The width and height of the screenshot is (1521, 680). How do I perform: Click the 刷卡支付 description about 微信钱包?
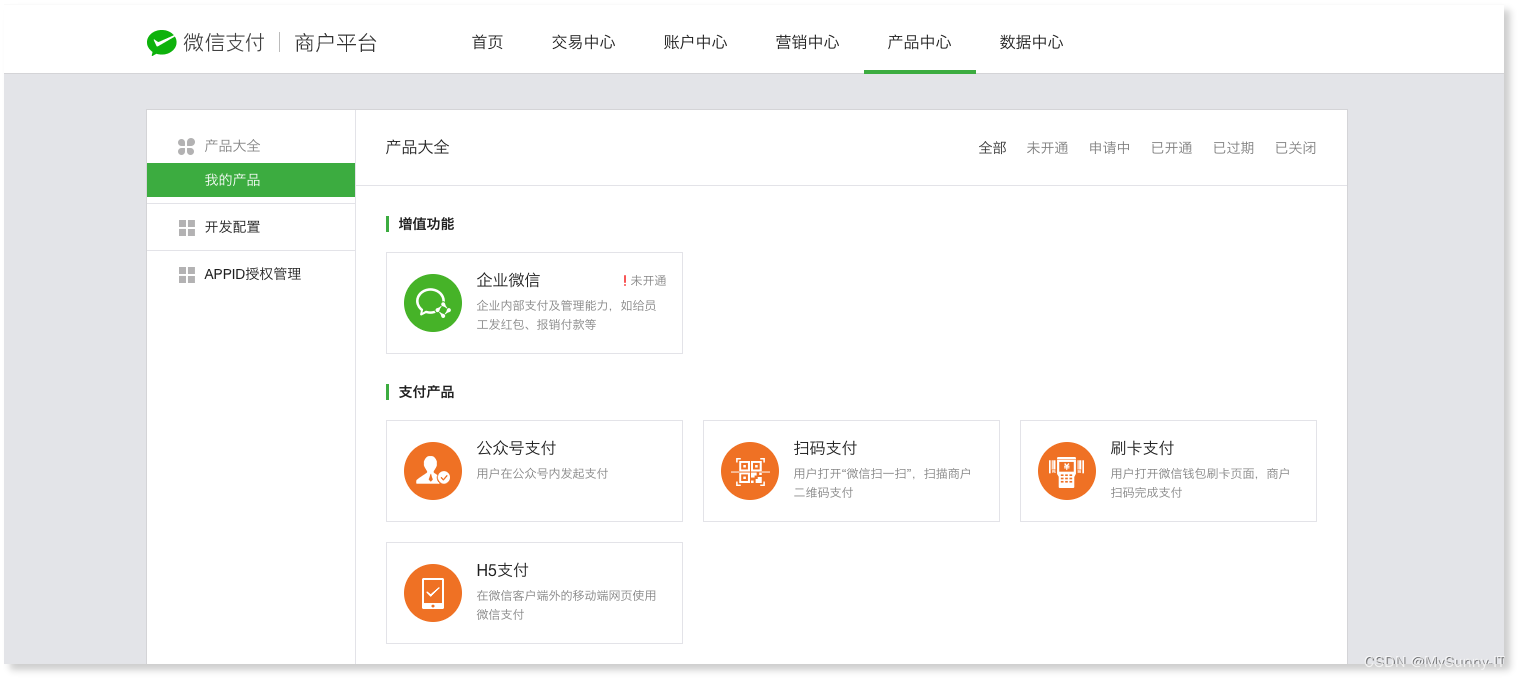1200,483
